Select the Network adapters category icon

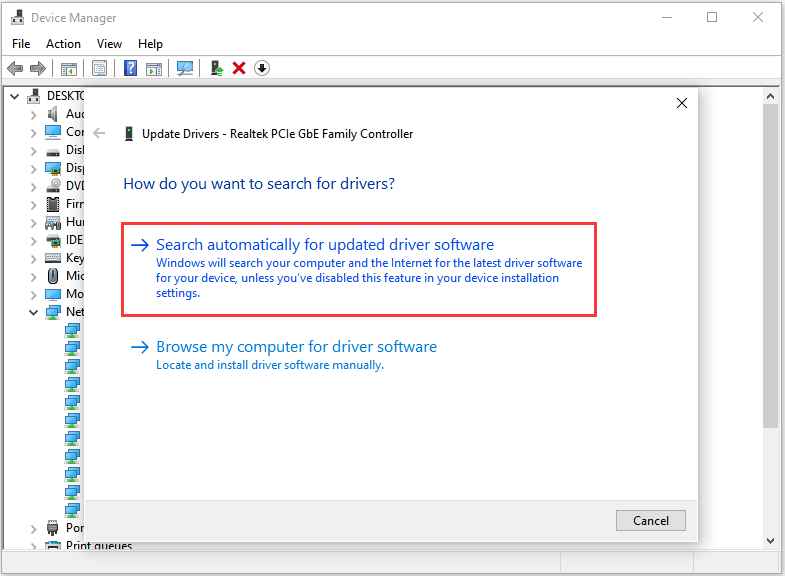coord(53,312)
